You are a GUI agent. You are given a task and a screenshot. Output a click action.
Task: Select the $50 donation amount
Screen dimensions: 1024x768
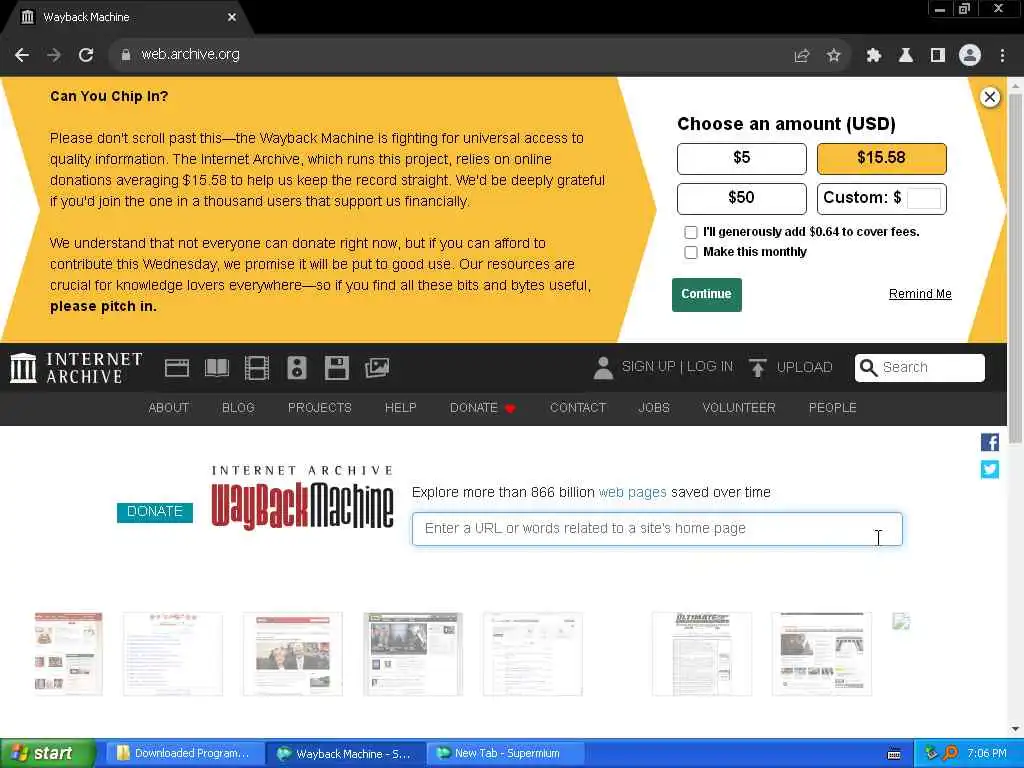click(741, 199)
